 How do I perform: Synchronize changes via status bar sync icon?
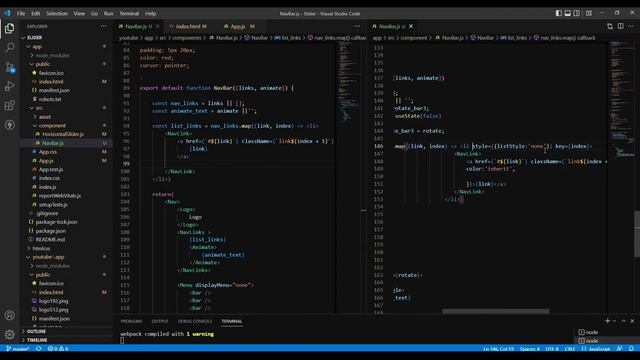tap(38, 349)
